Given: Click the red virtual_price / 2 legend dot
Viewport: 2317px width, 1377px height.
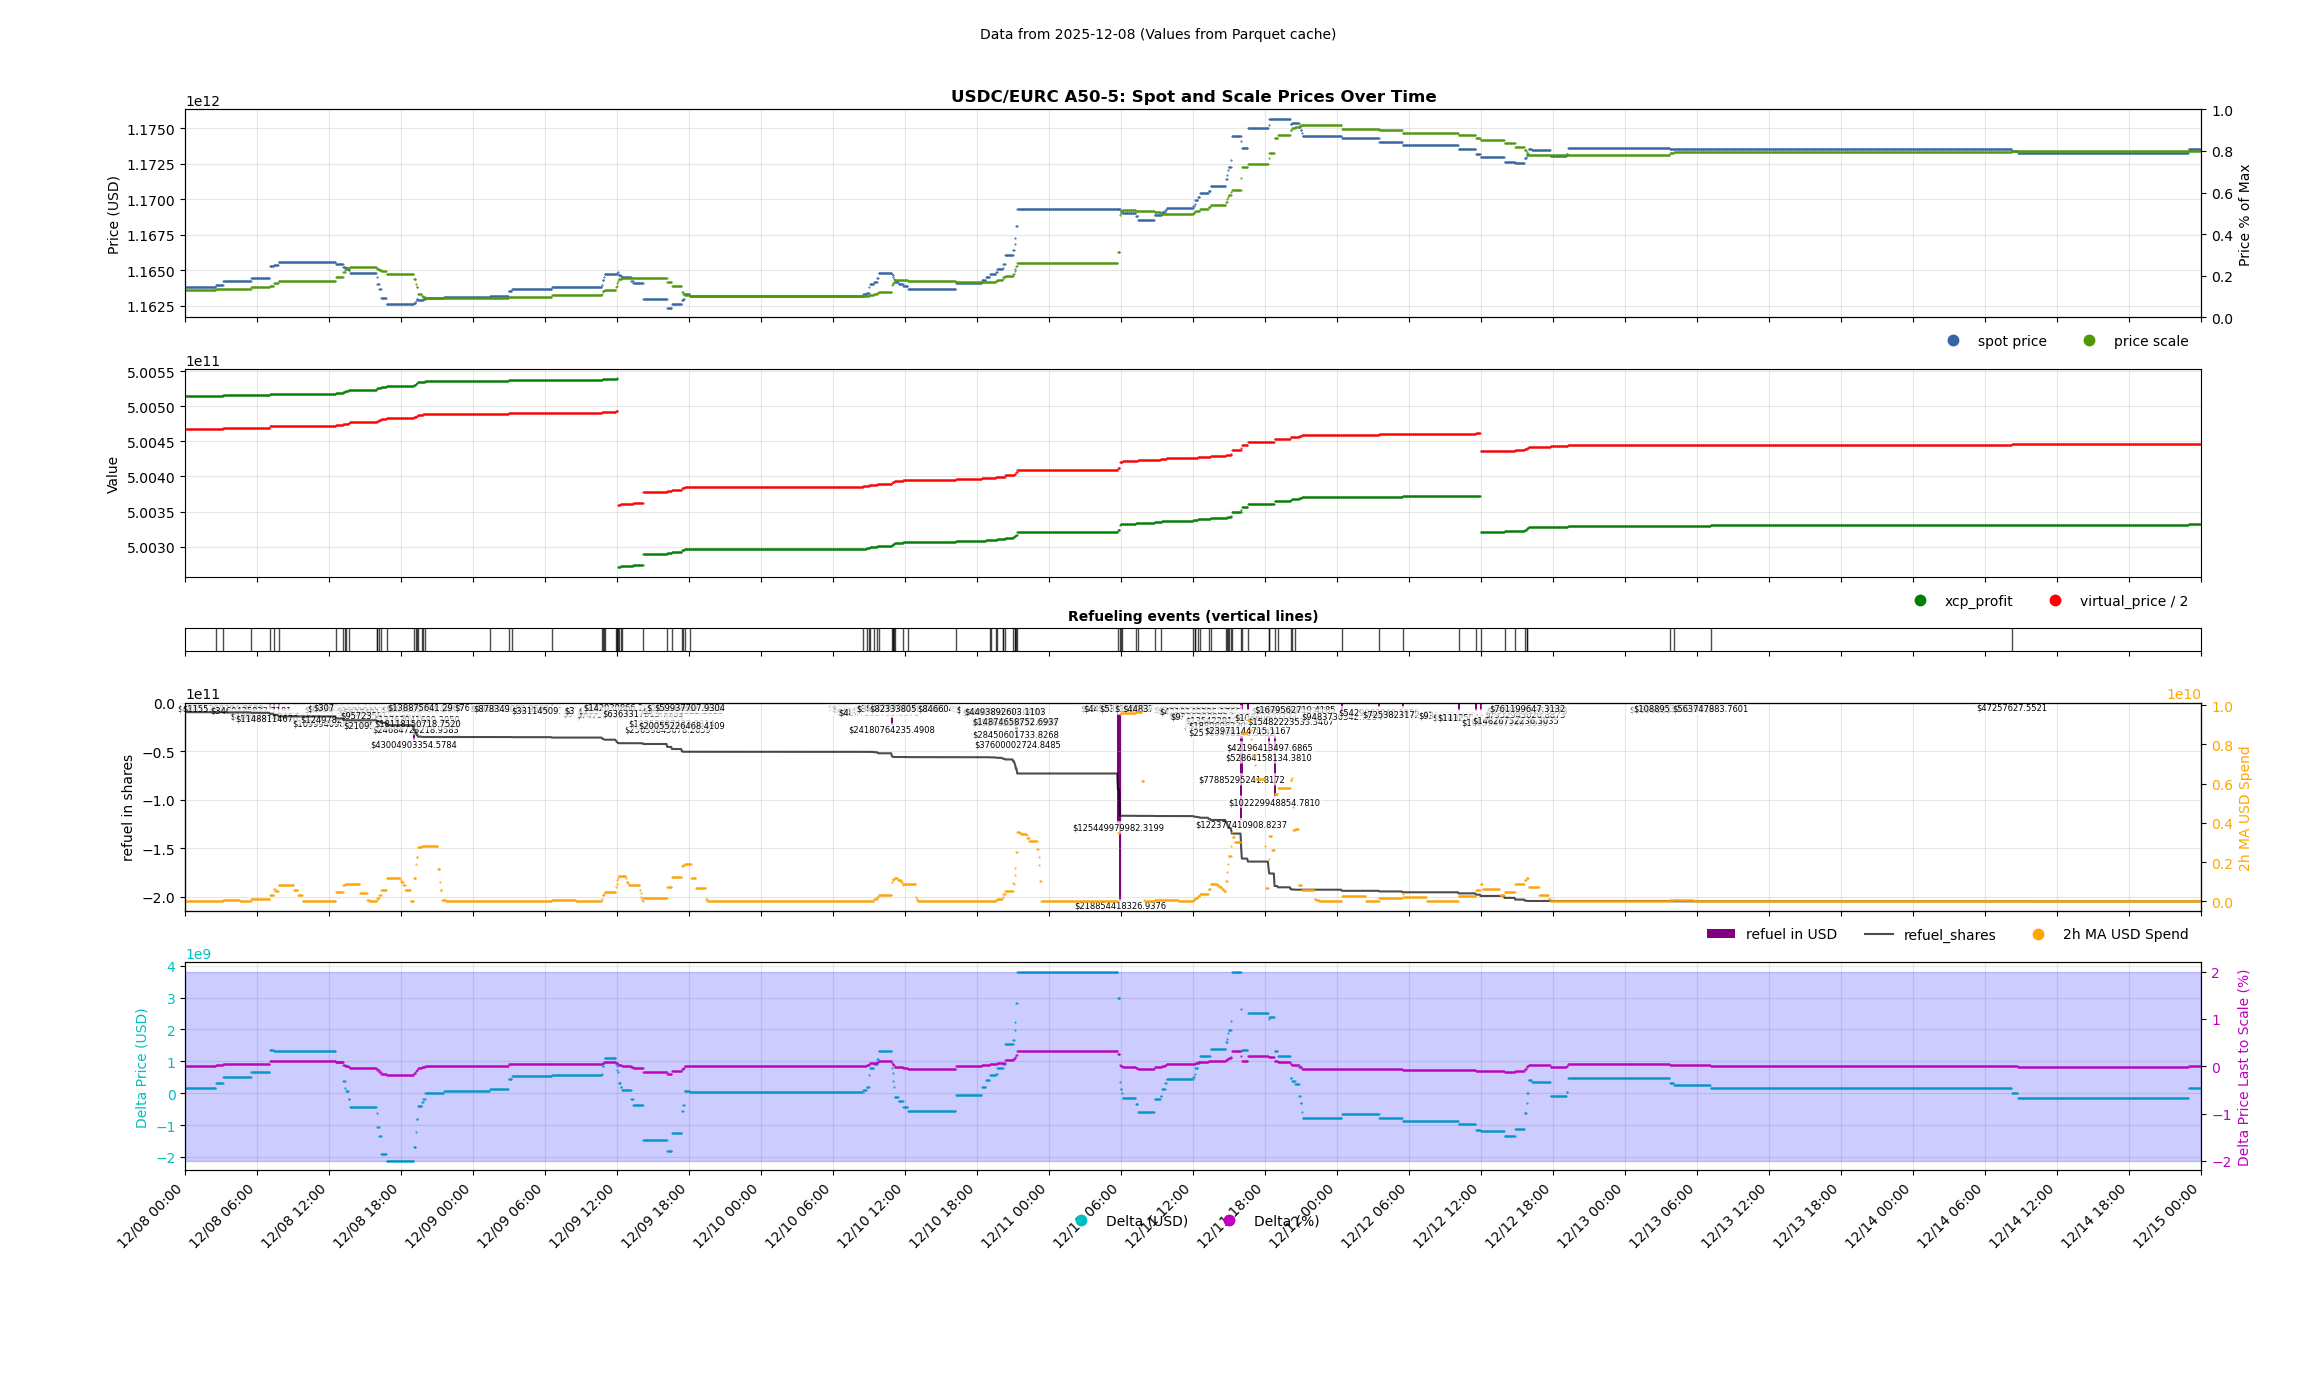Looking at the screenshot, I should pyautogui.click(x=2055, y=601).
